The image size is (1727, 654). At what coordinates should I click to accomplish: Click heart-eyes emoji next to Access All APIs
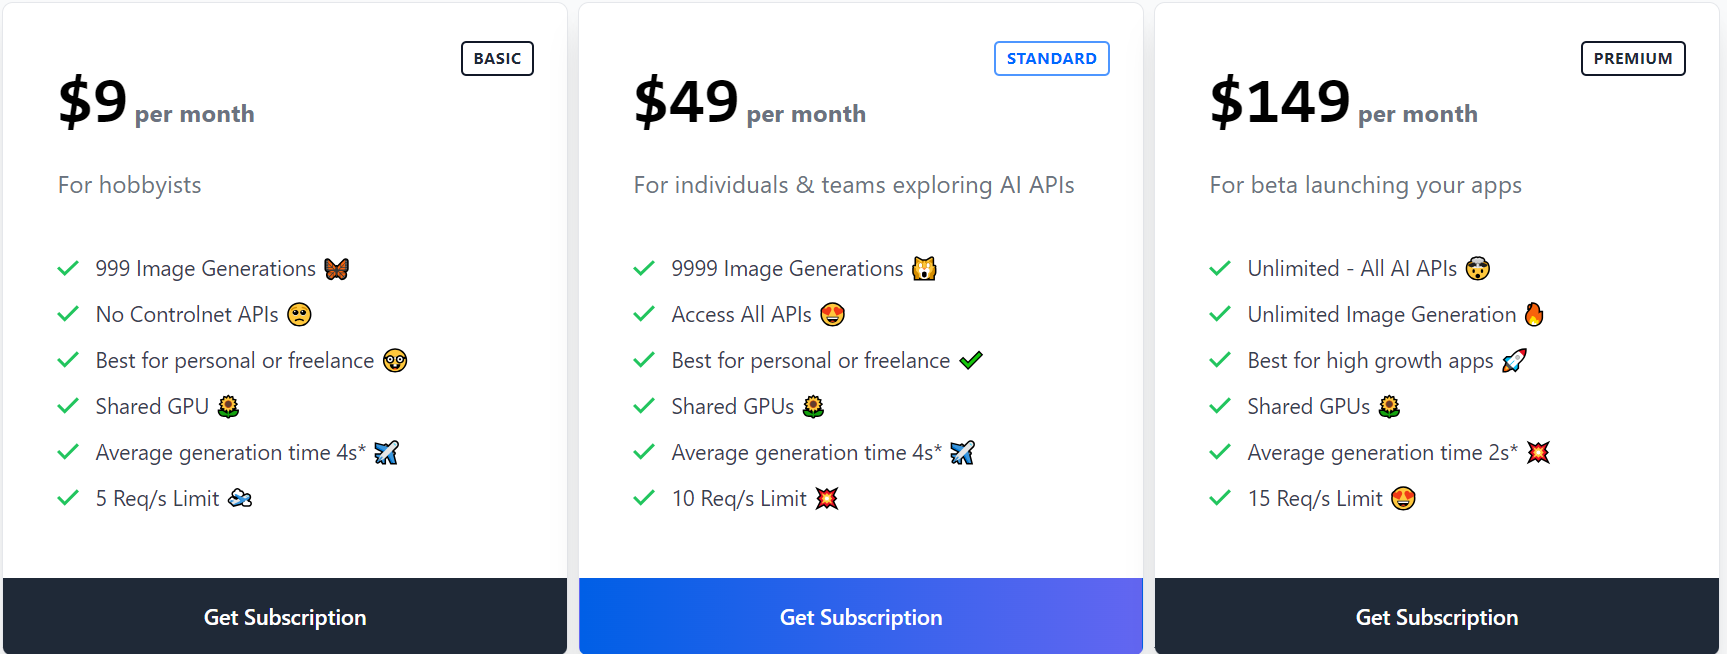pos(832,315)
